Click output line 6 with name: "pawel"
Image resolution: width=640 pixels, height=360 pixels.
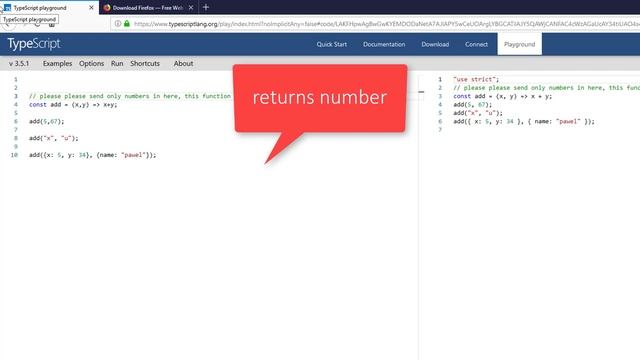pyautogui.click(x=524, y=122)
